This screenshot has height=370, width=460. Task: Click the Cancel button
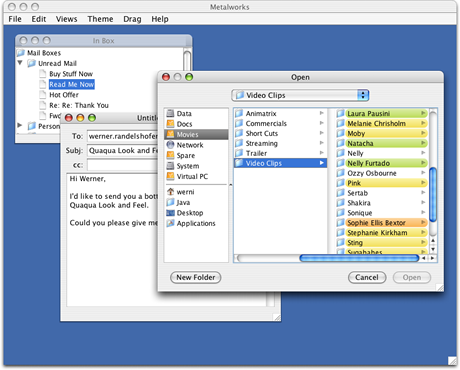coord(367,277)
